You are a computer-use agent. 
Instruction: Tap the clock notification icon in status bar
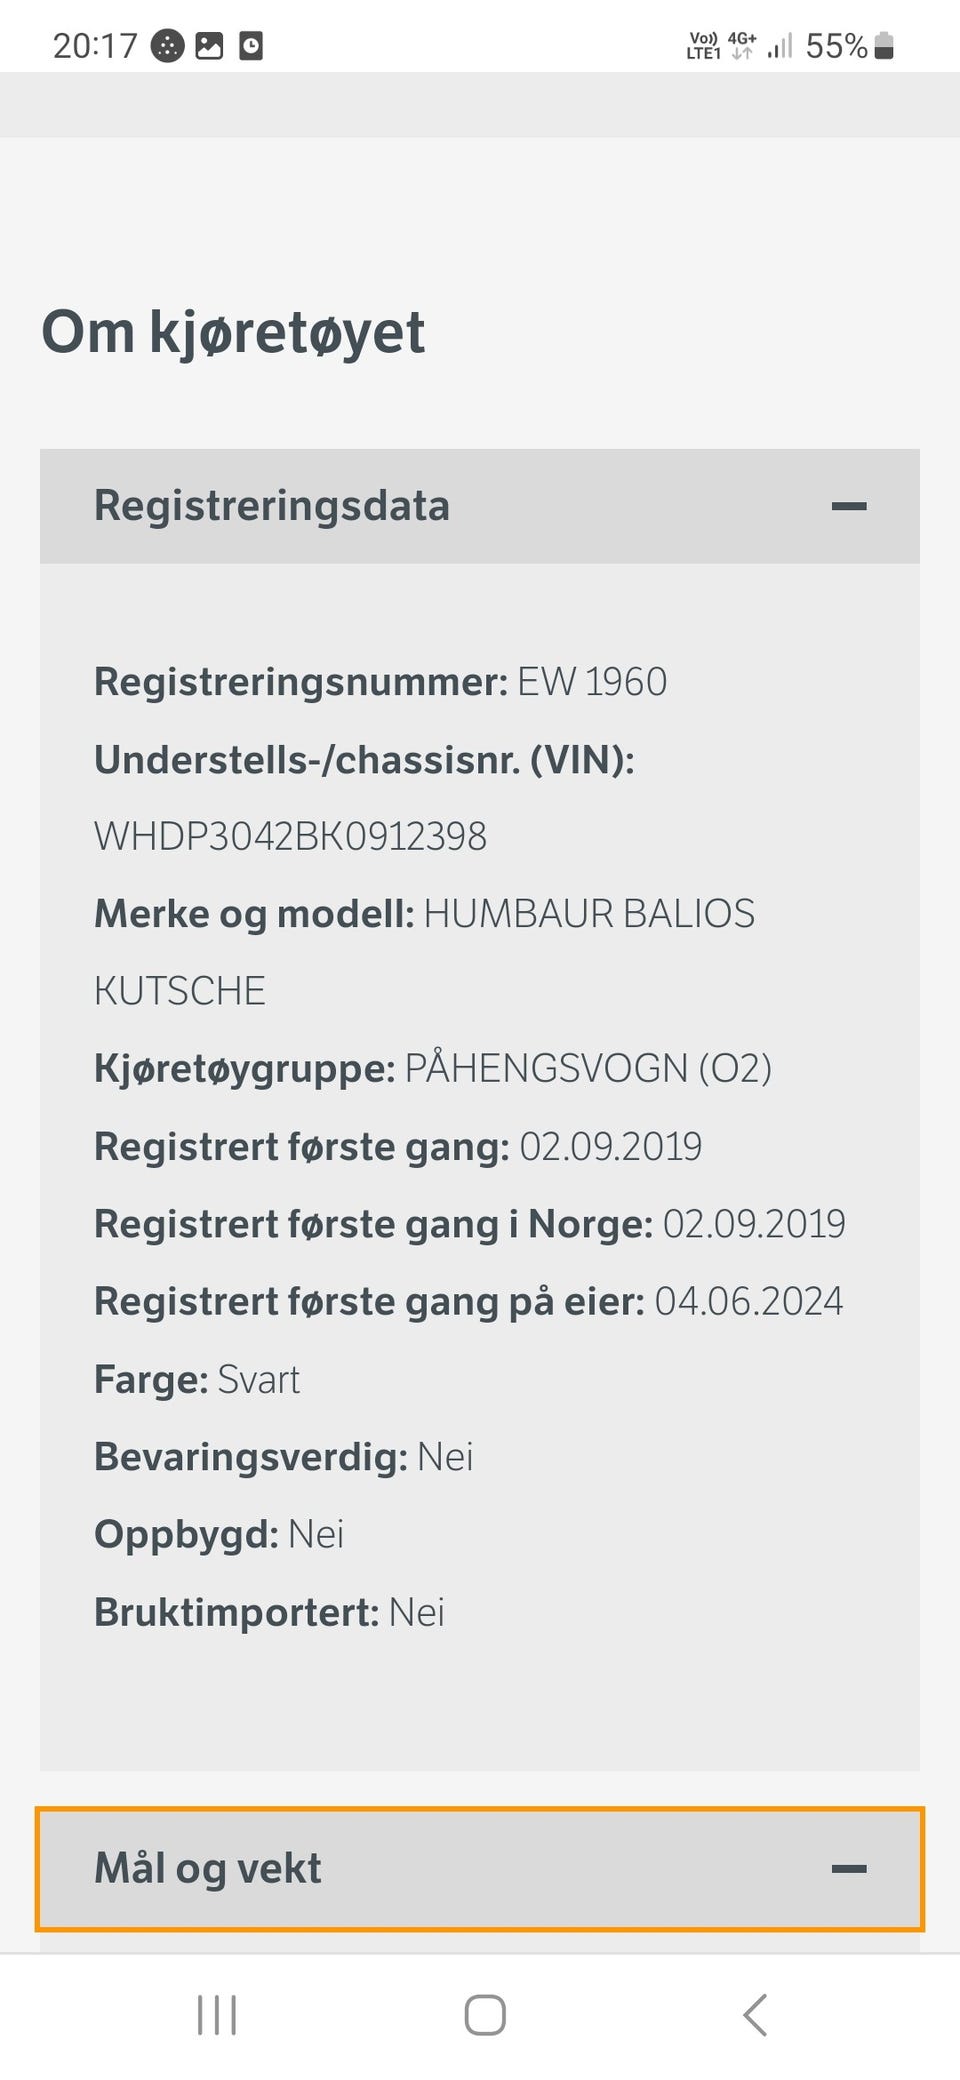point(250,45)
